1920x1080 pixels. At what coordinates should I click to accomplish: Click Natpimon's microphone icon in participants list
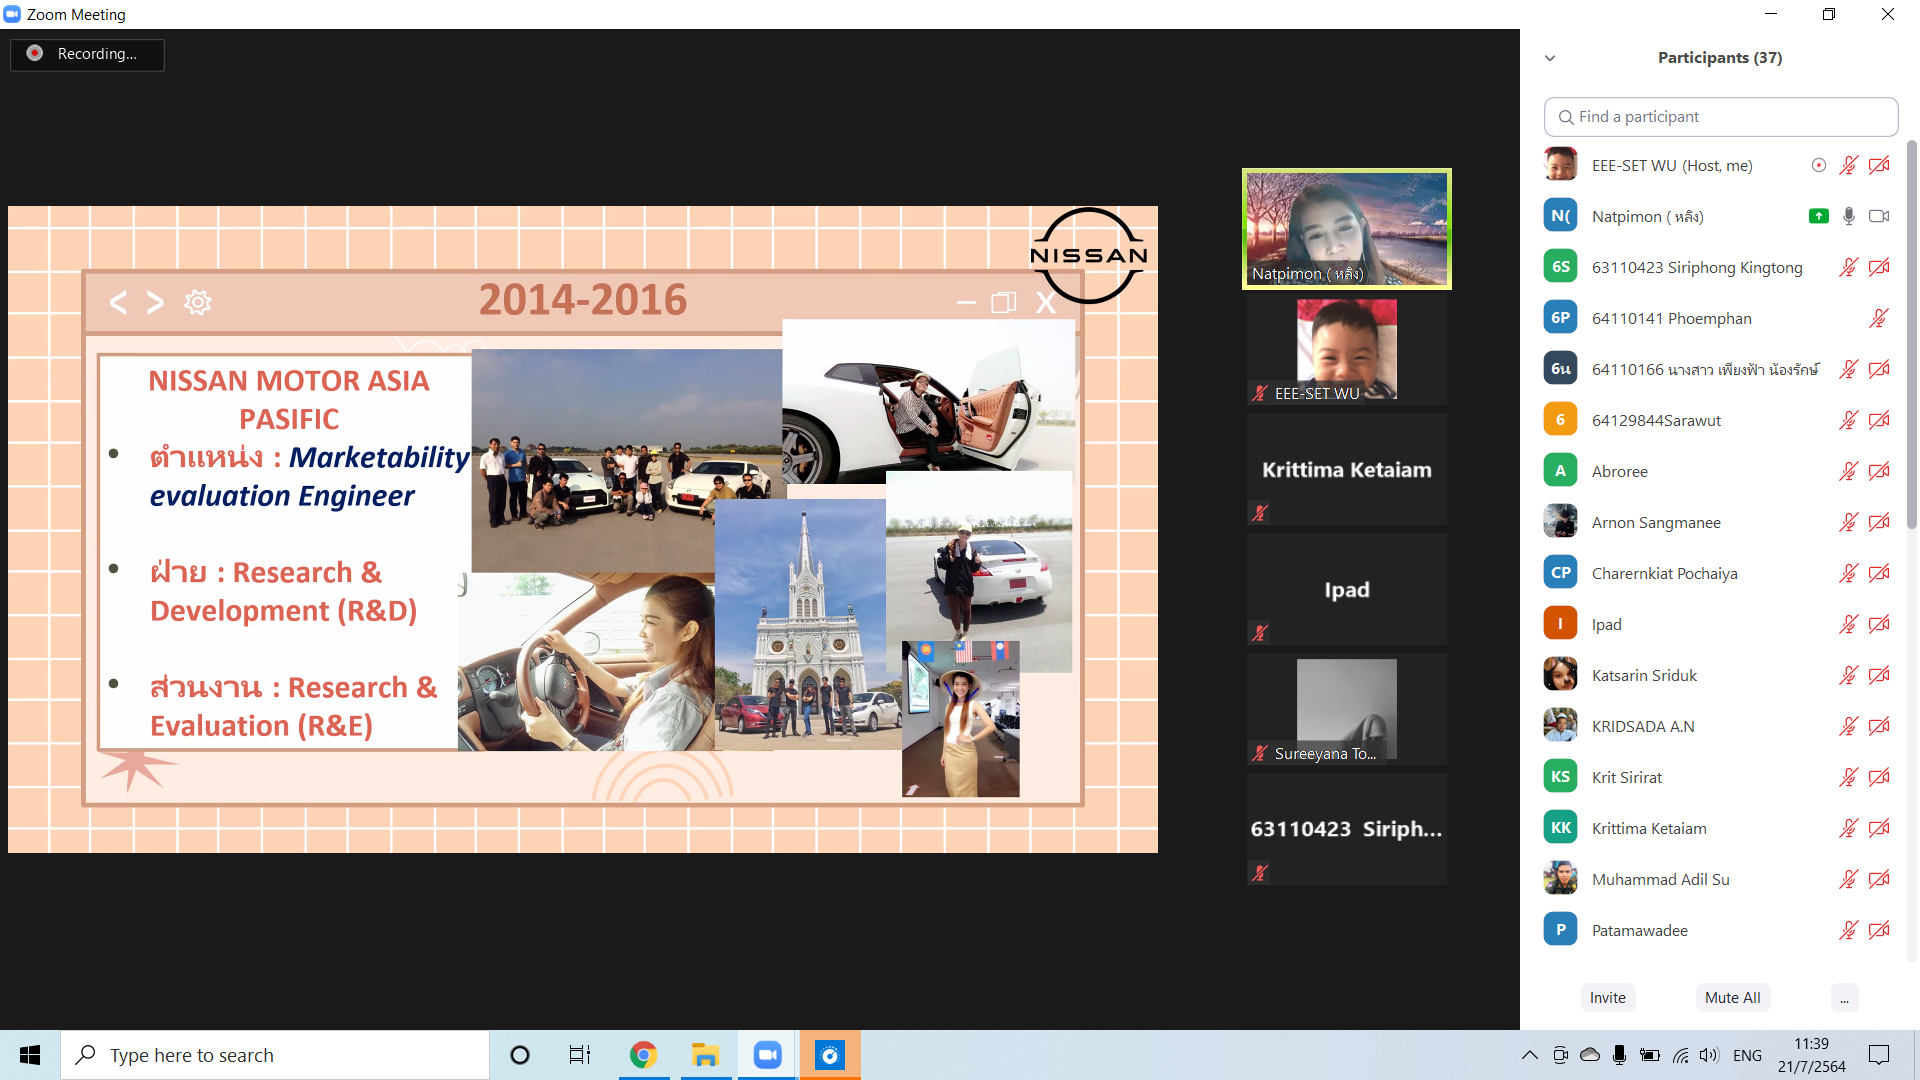(x=1848, y=216)
